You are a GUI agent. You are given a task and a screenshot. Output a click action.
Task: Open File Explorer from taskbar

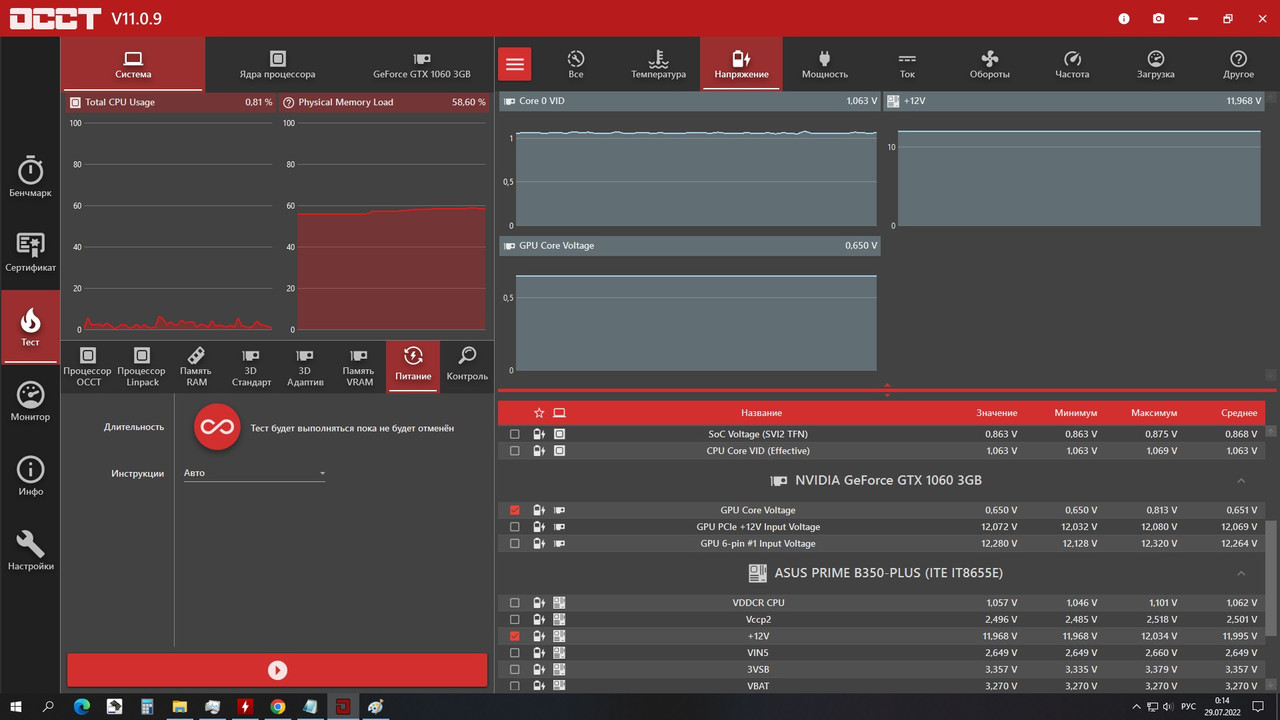180,706
